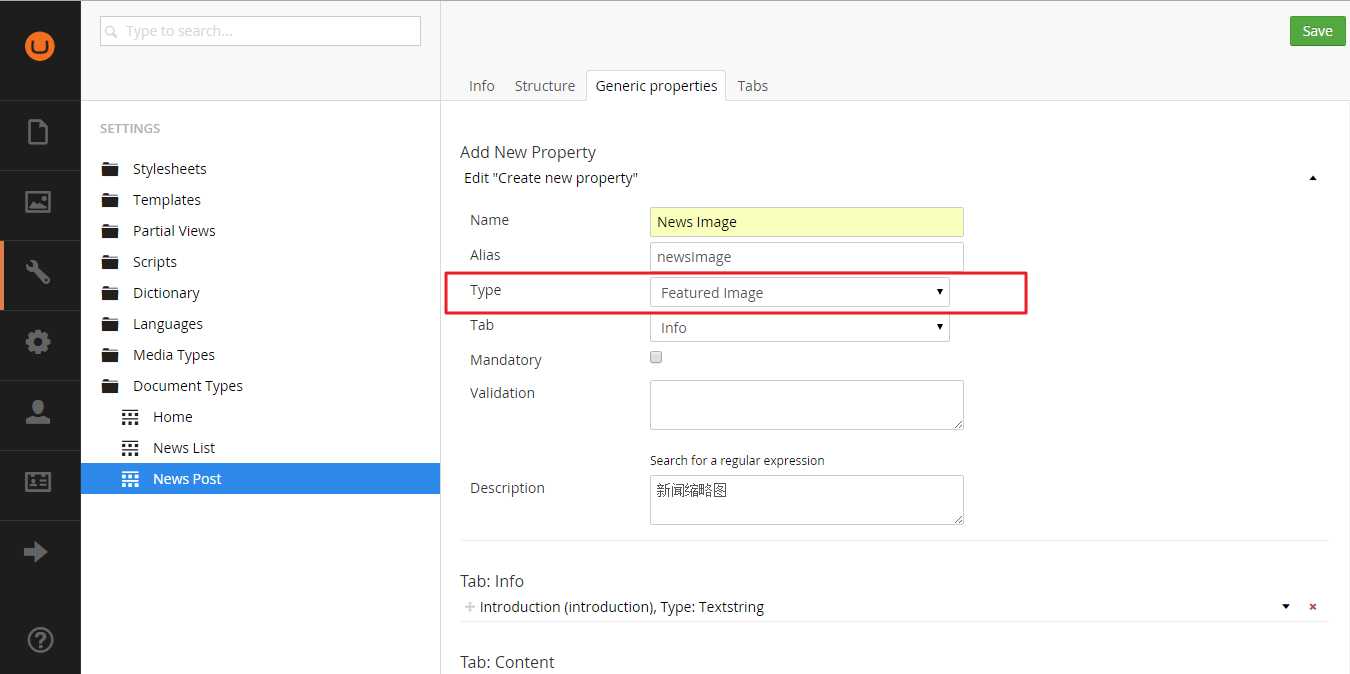Open the Settings section wrench icon
This screenshot has width=1350, height=674.
(x=38, y=272)
